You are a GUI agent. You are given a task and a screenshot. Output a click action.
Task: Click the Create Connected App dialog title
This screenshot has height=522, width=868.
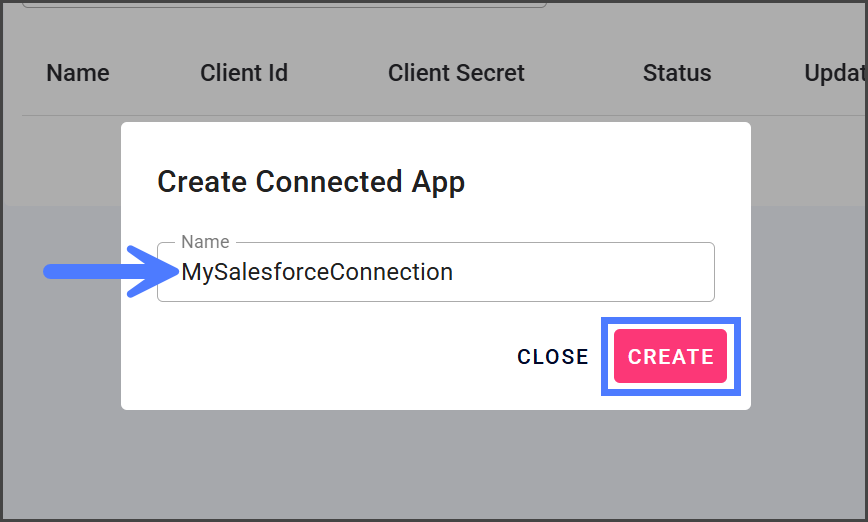coord(311,182)
